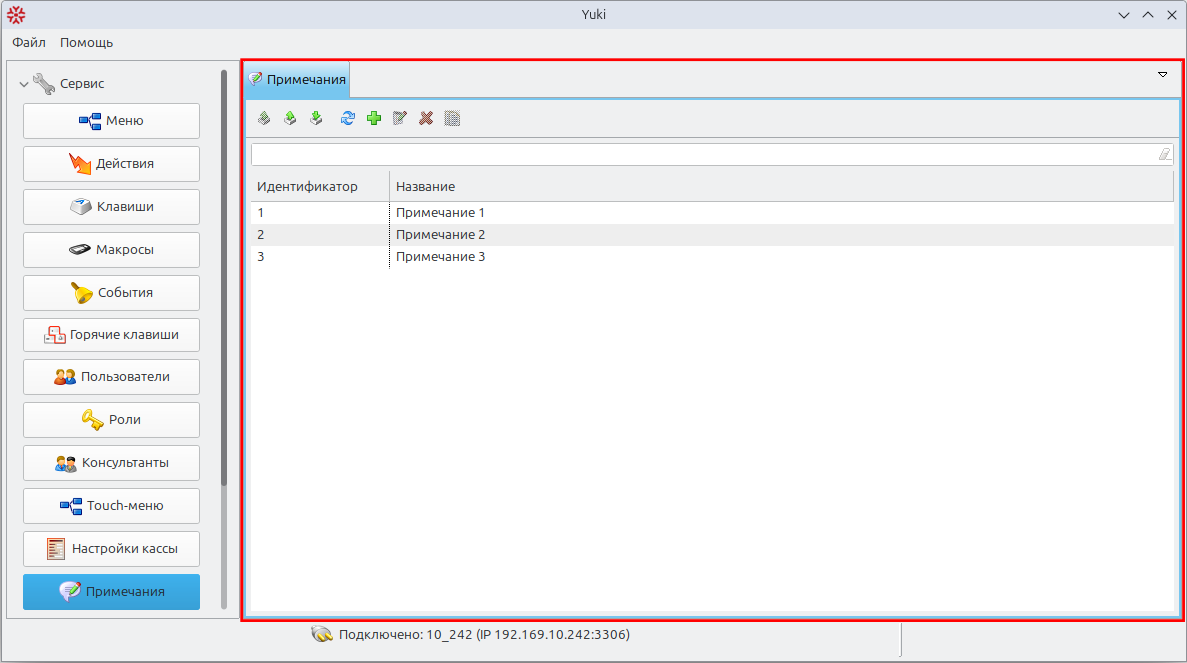This screenshot has width=1187, height=663.
Task: Open the Горячие клавиши section
Action: point(111,335)
